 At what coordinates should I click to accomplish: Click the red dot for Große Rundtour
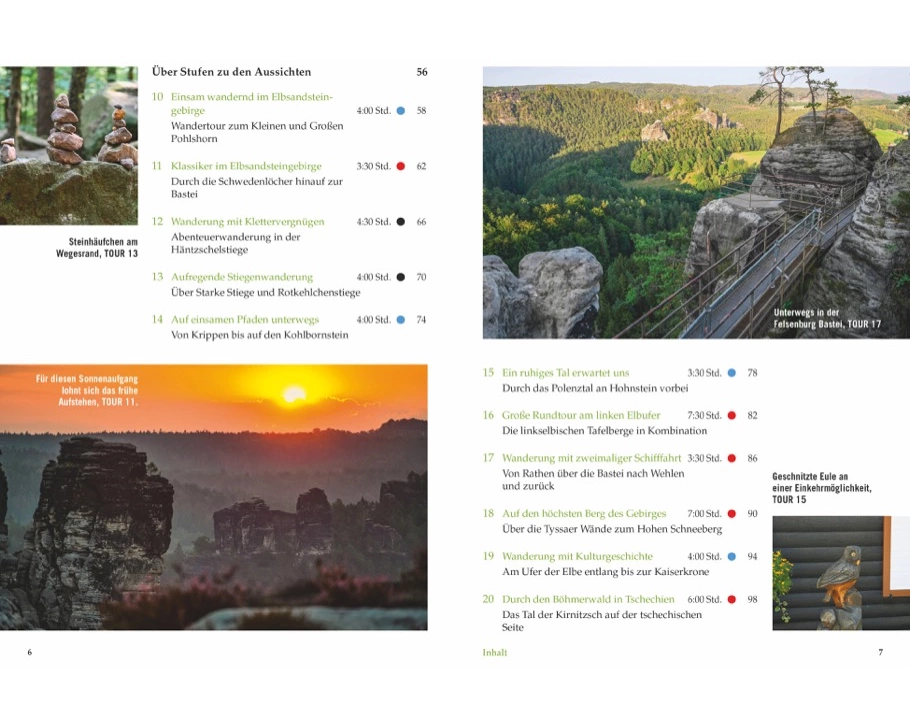[x=731, y=415]
